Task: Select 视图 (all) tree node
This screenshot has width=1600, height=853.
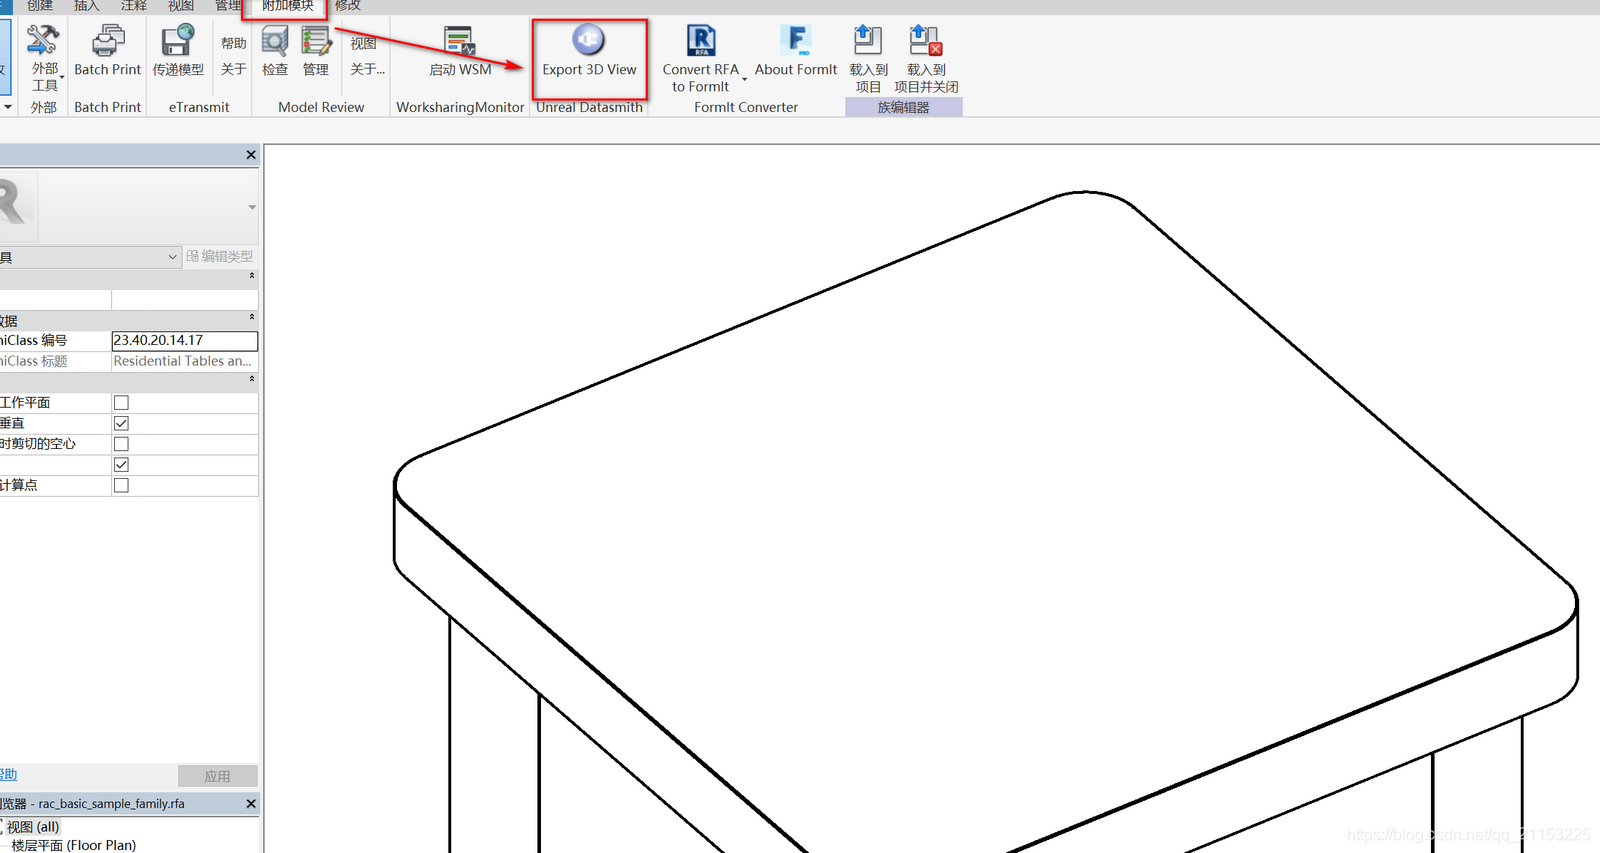Action: 33,827
